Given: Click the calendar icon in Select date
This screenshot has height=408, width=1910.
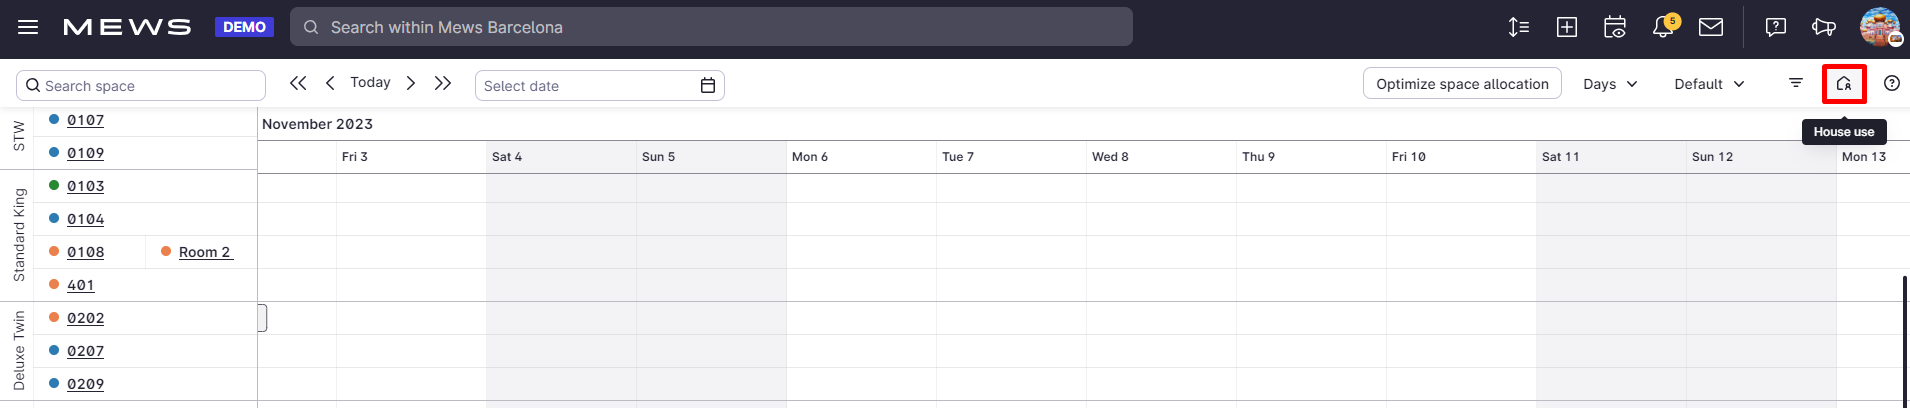Looking at the screenshot, I should [708, 86].
